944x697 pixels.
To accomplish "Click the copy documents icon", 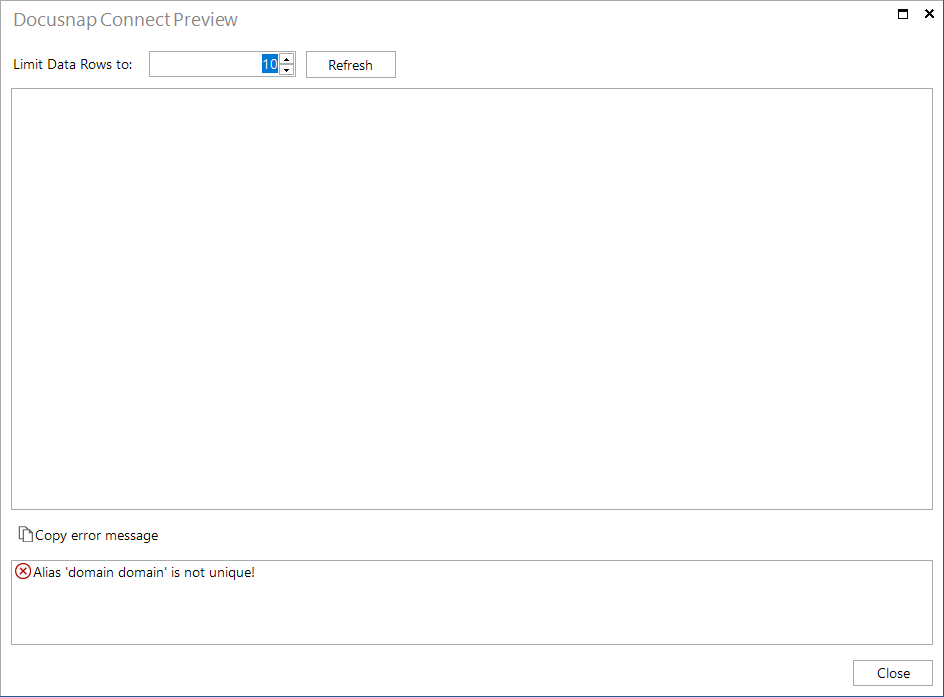I will [25, 534].
